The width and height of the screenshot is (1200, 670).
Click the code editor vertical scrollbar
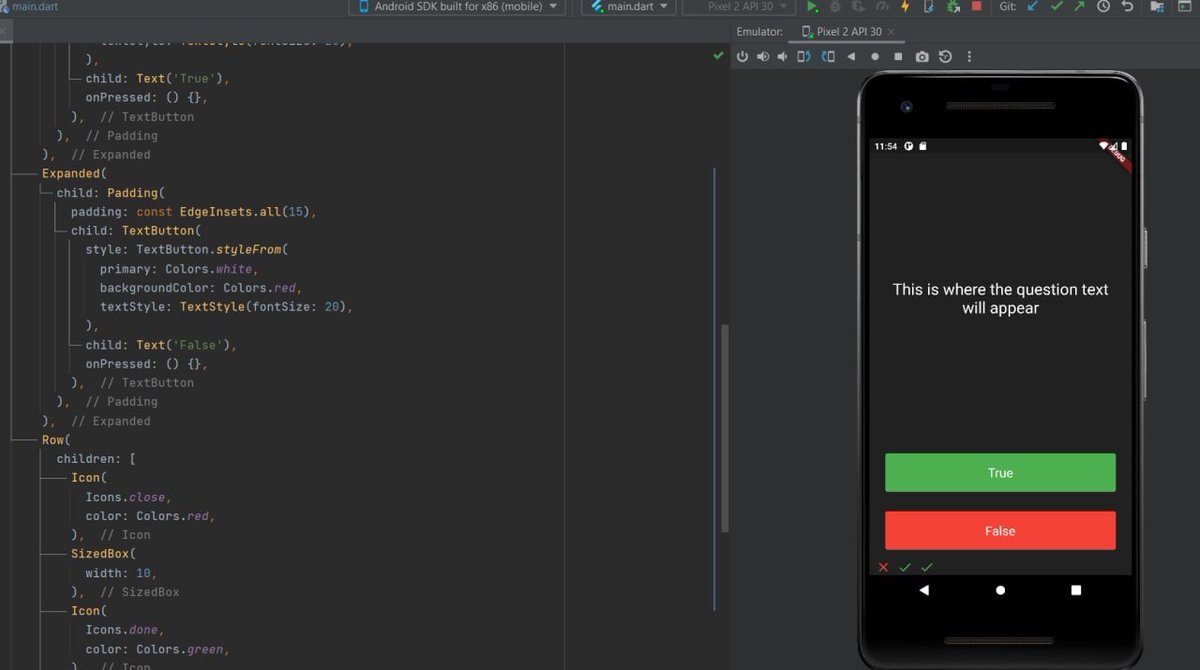725,430
